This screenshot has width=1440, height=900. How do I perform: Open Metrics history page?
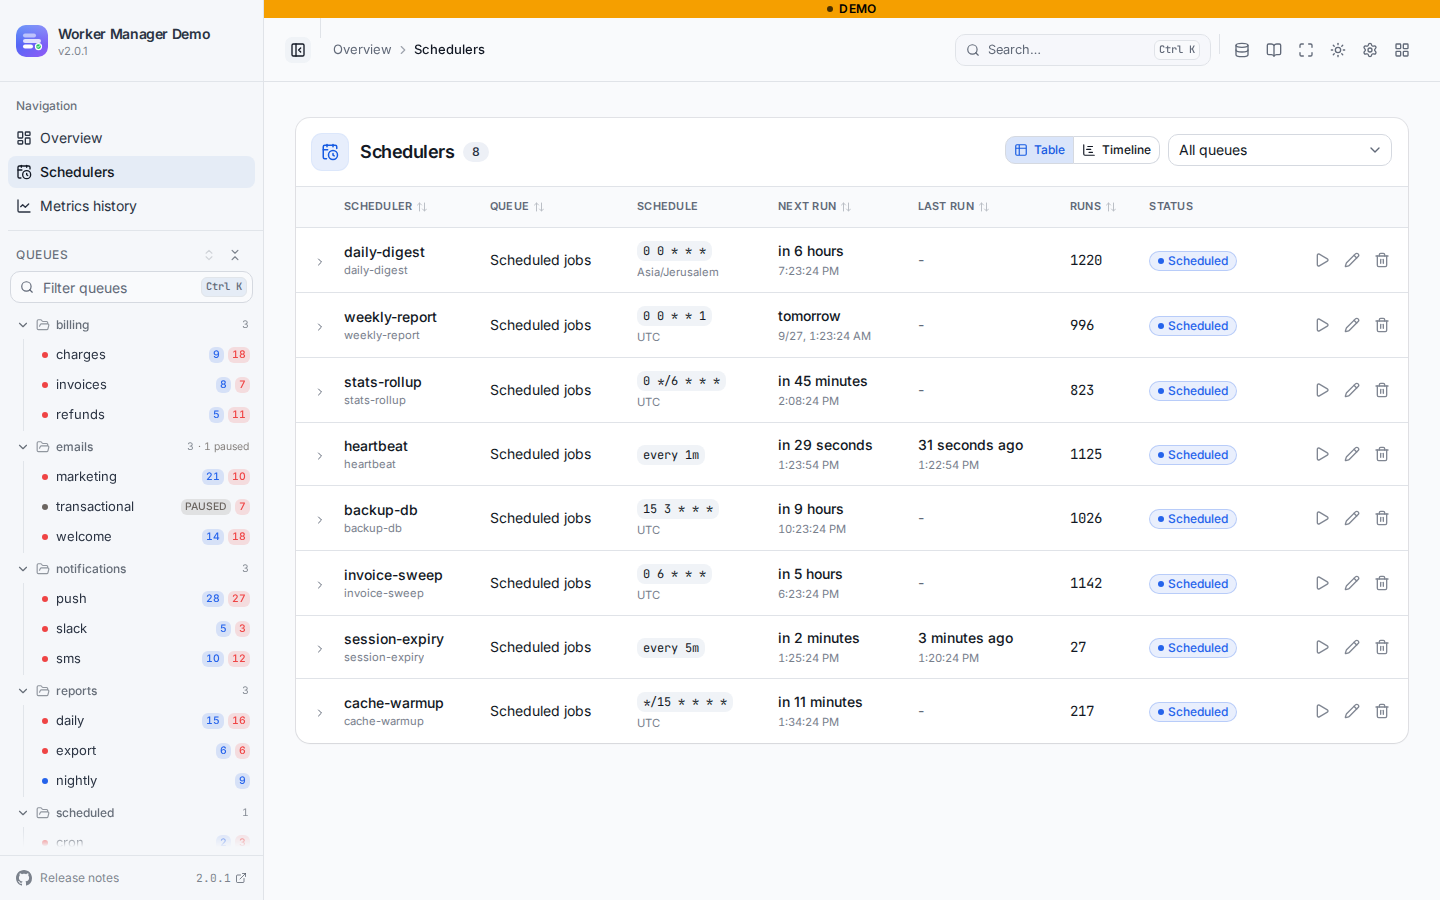pos(131,206)
